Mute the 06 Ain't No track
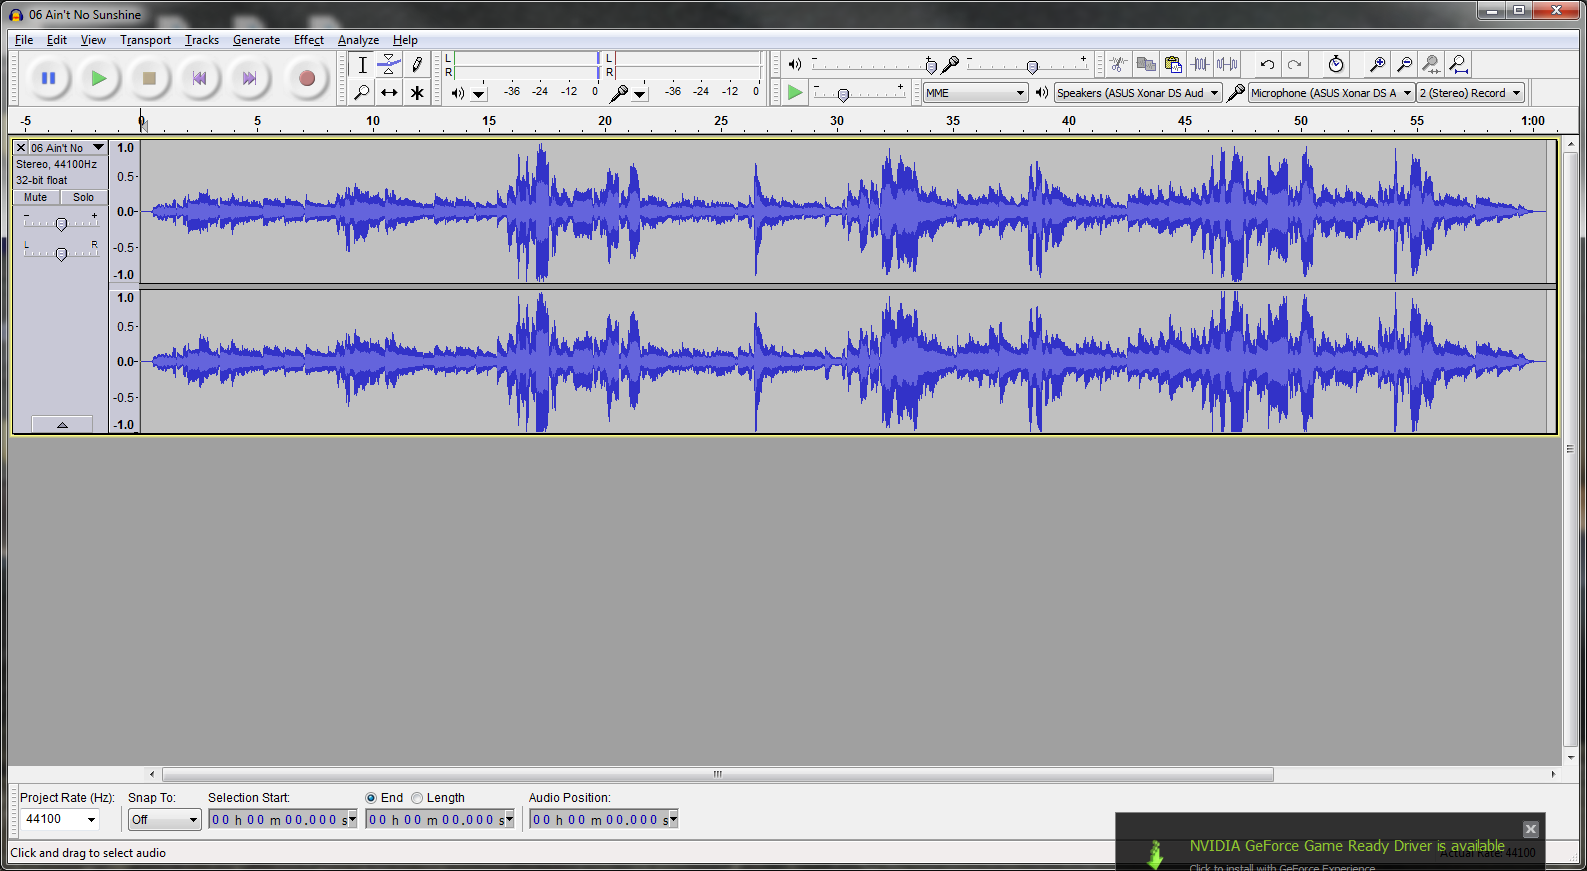The image size is (1587, 871). 36,198
